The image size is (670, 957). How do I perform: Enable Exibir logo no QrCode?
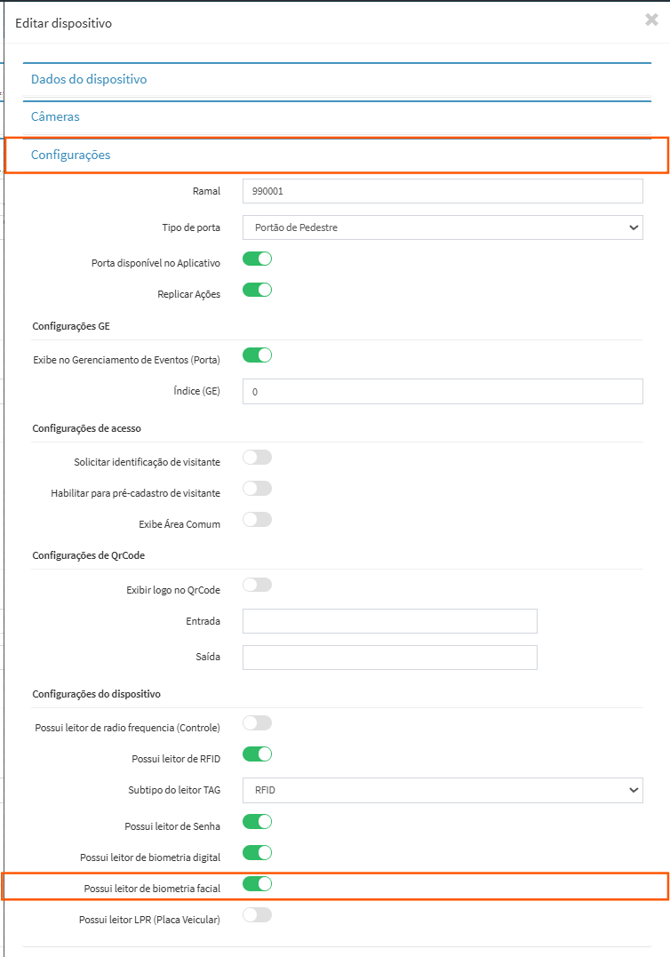(x=257, y=585)
